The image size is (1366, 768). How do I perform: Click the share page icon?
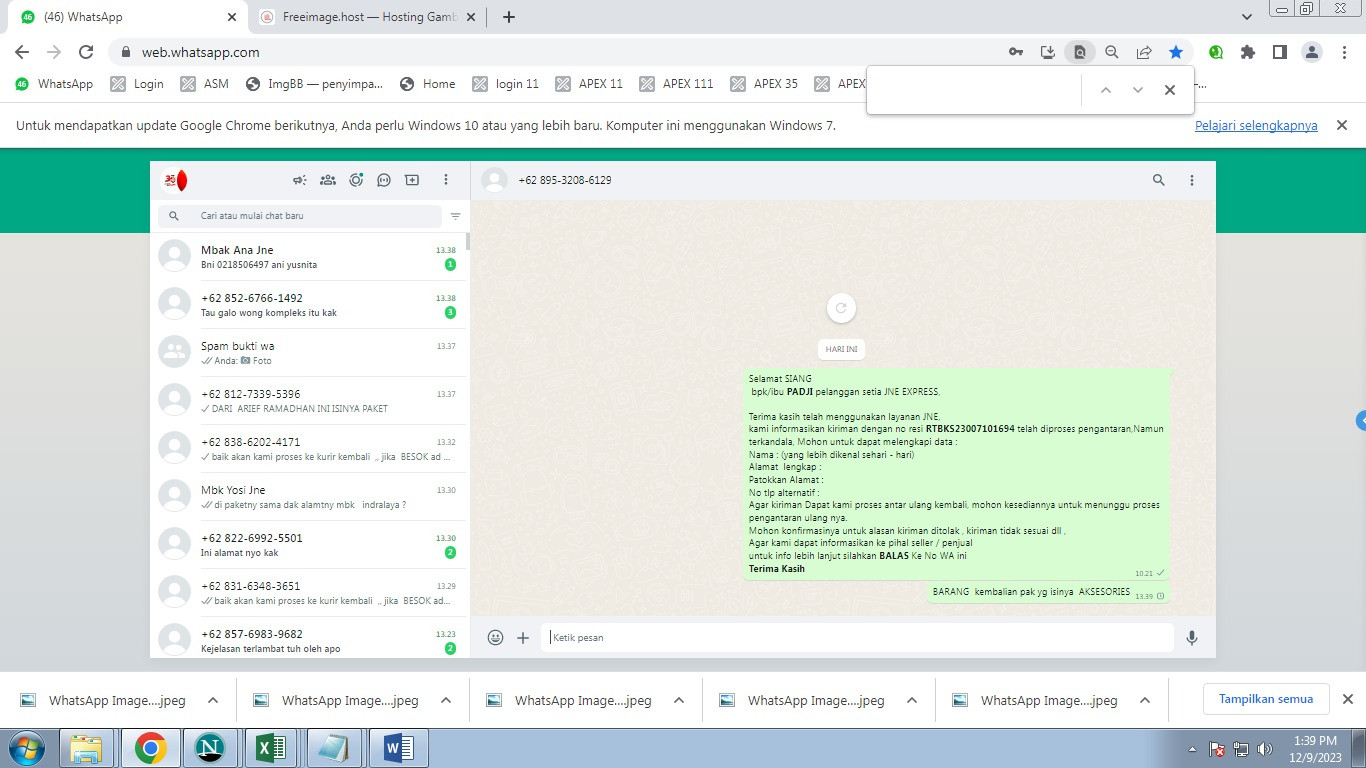point(1144,52)
